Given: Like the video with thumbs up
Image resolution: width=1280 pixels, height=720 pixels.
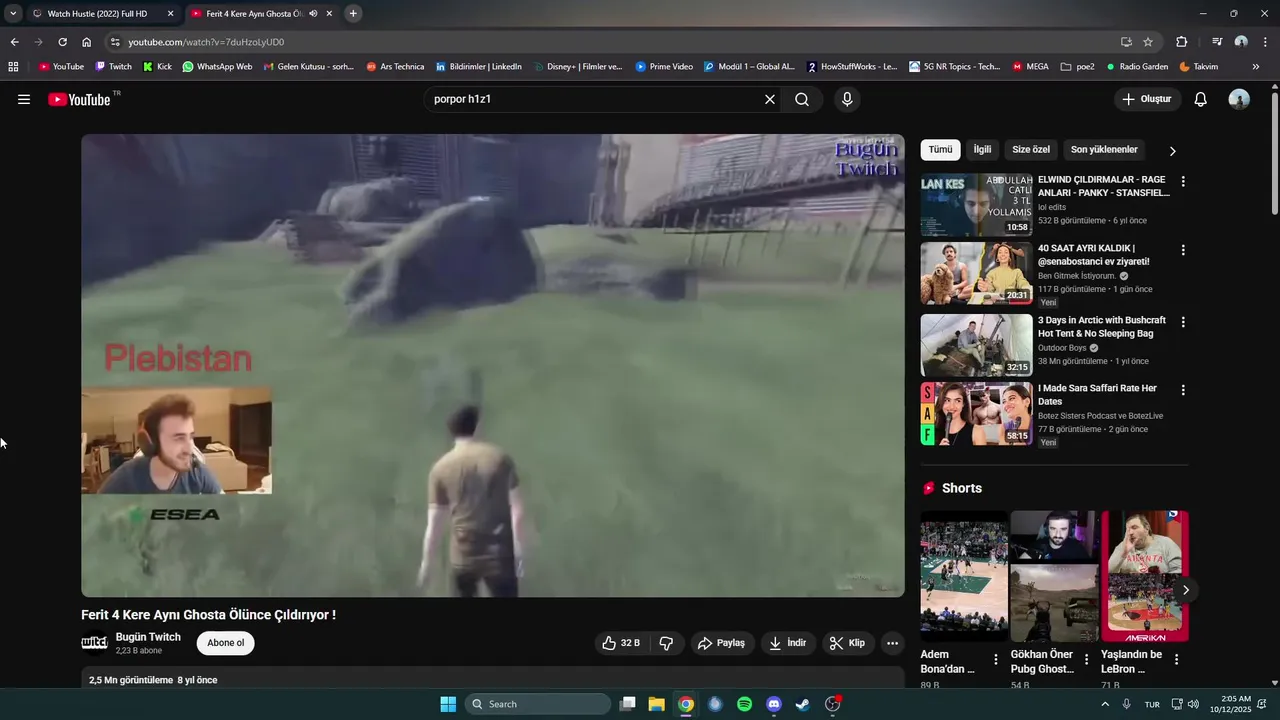Looking at the screenshot, I should (621, 643).
